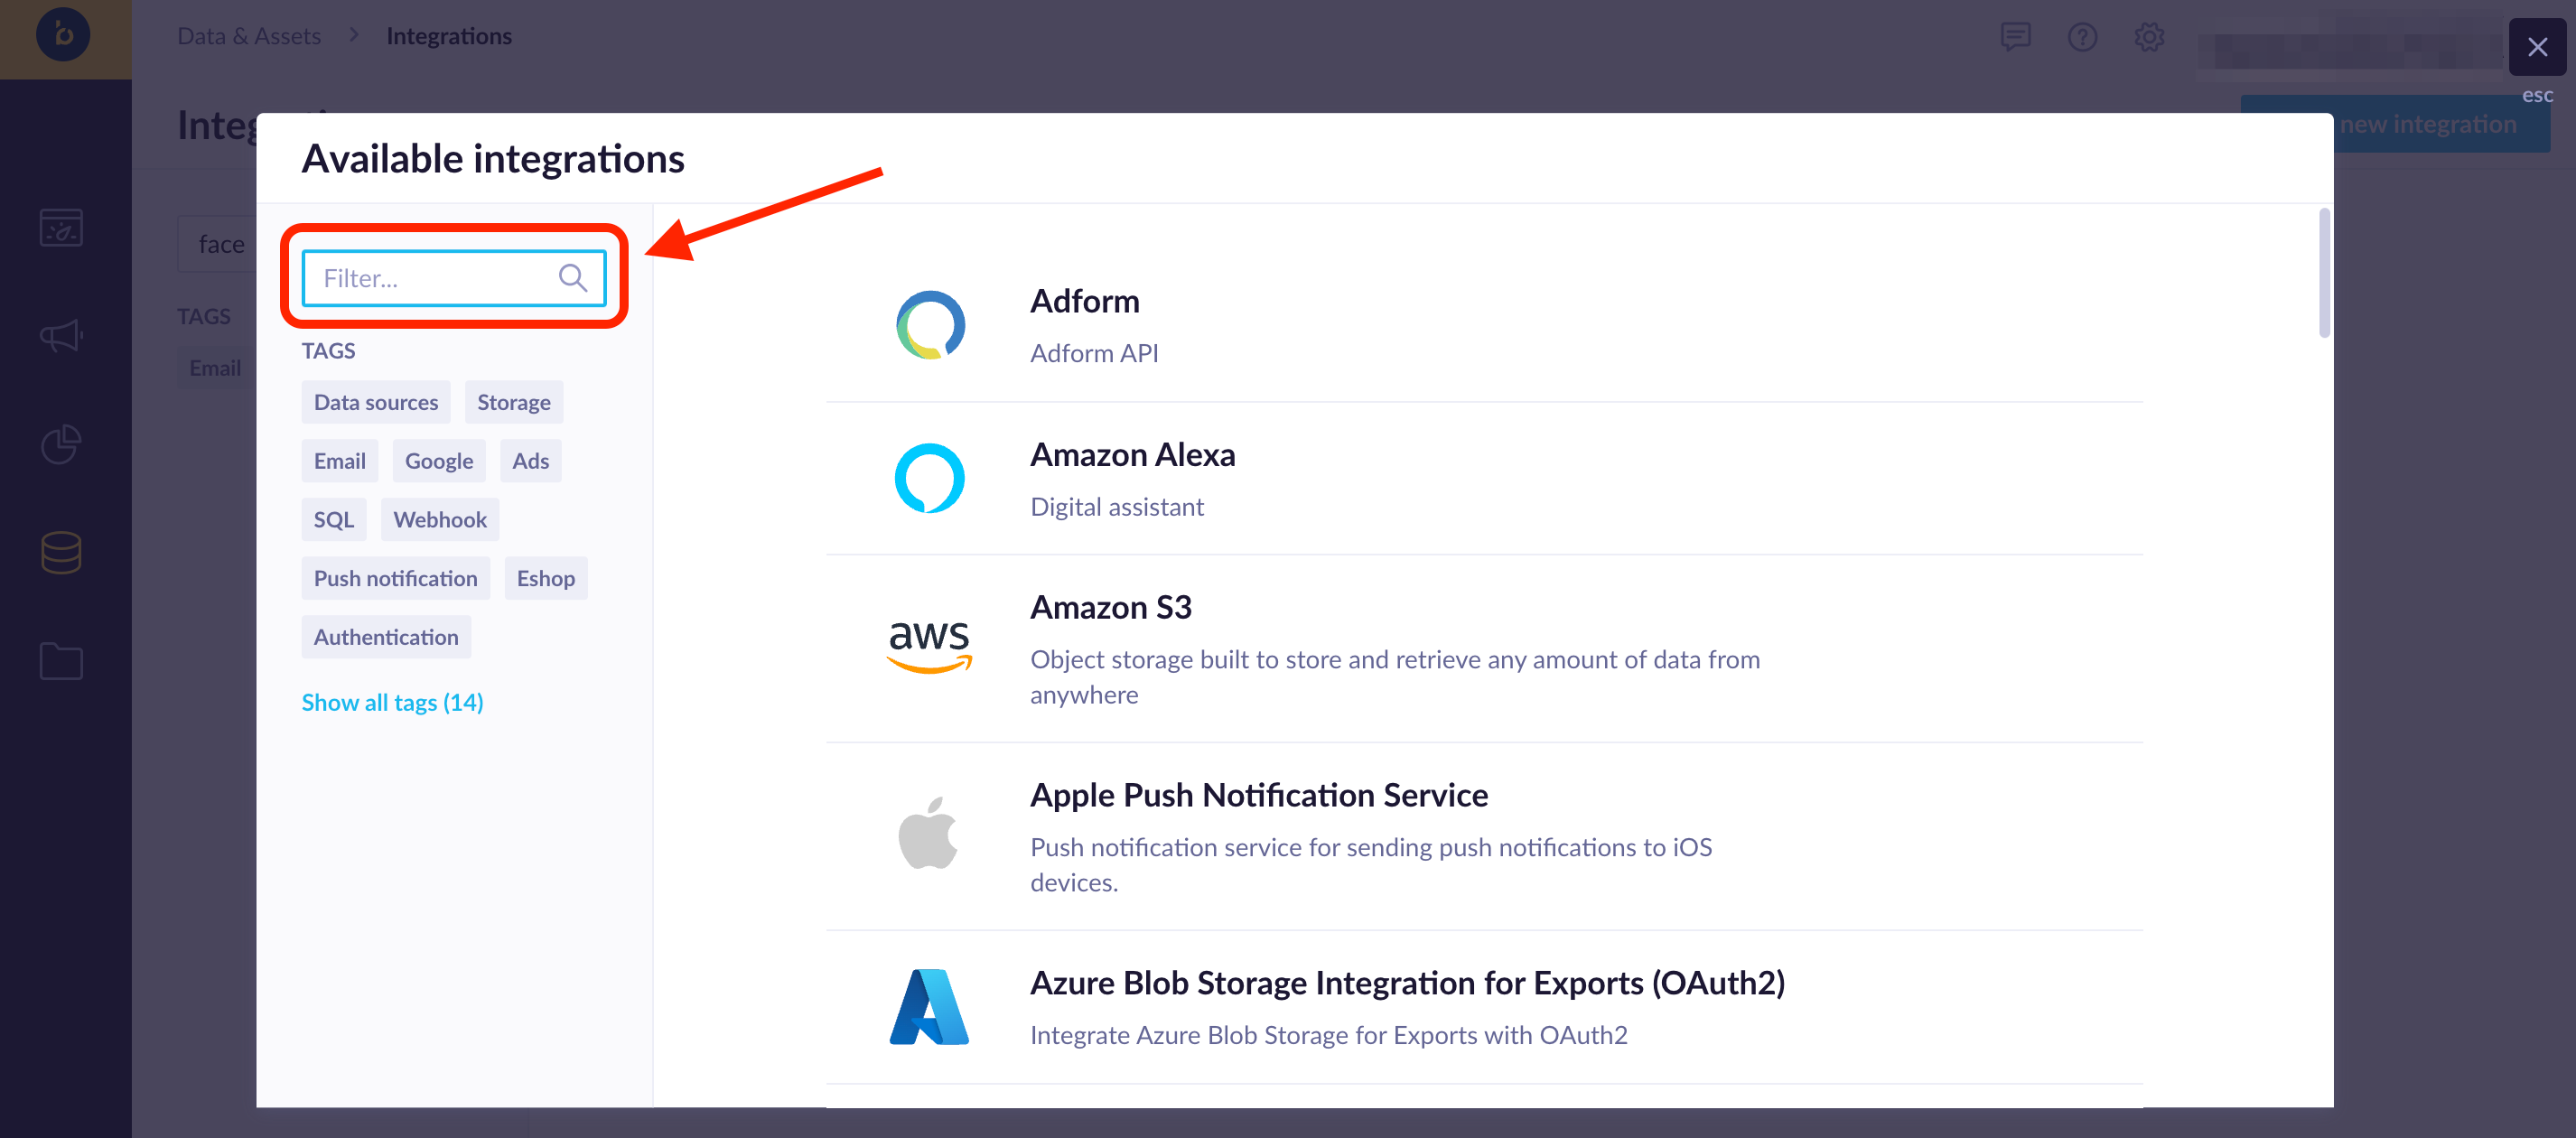
Task: Open the Adform integration logo
Action: click(x=930, y=325)
